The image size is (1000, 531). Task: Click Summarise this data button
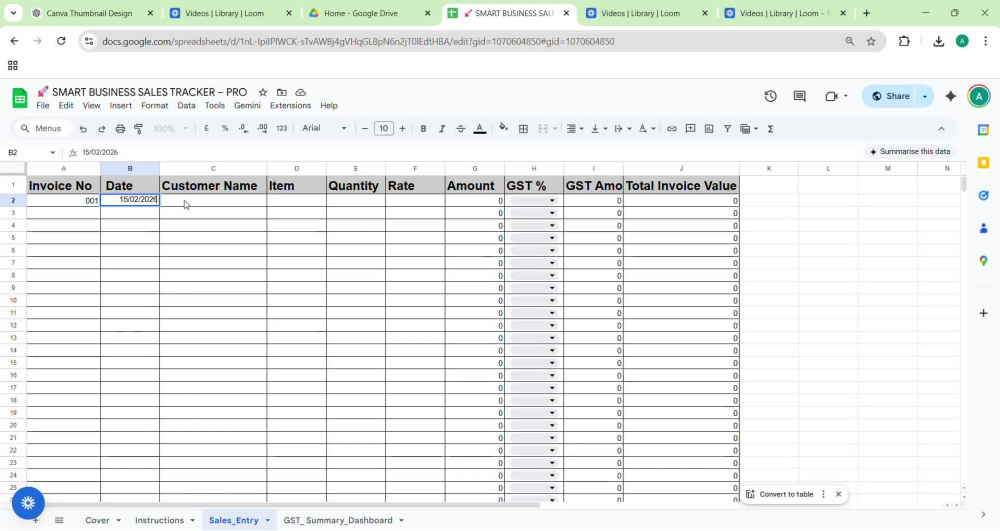click(x=910, y=152)
